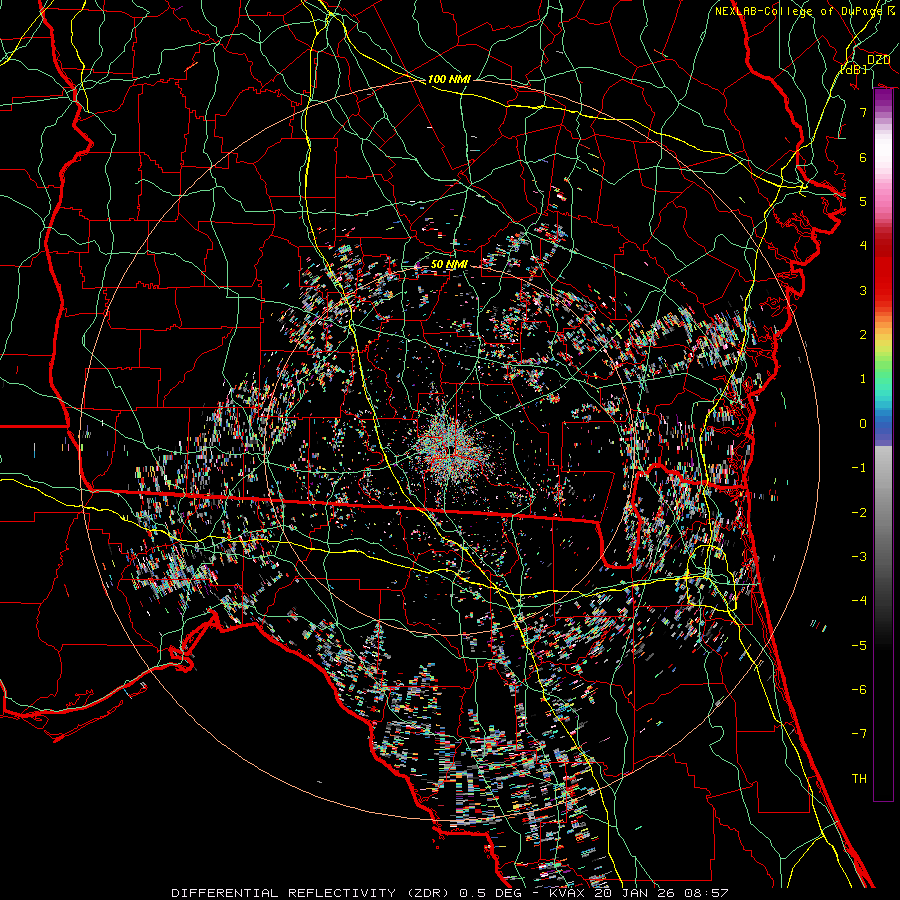900x900 pixels.
Task: Click the dense radar site center cluster
Action: 449,443
